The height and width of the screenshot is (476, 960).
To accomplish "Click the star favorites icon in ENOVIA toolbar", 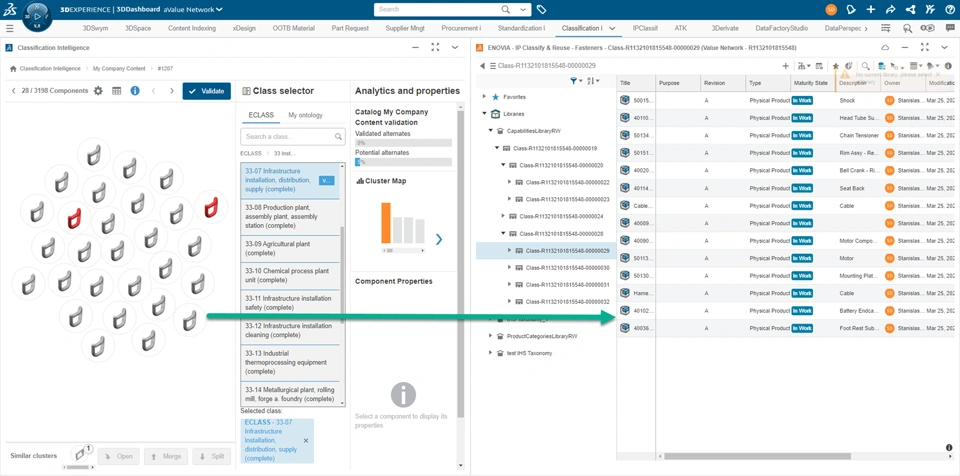I will [x=836, y=66].
